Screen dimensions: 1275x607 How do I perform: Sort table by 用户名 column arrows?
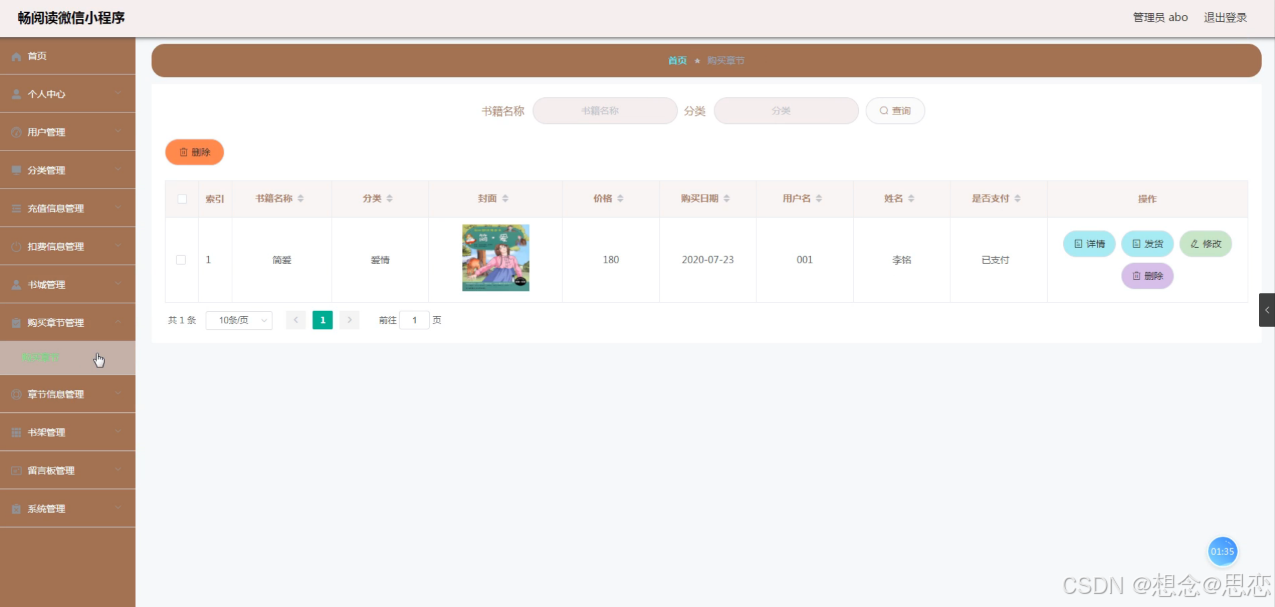pyautogui.click(x=819, y=199)
